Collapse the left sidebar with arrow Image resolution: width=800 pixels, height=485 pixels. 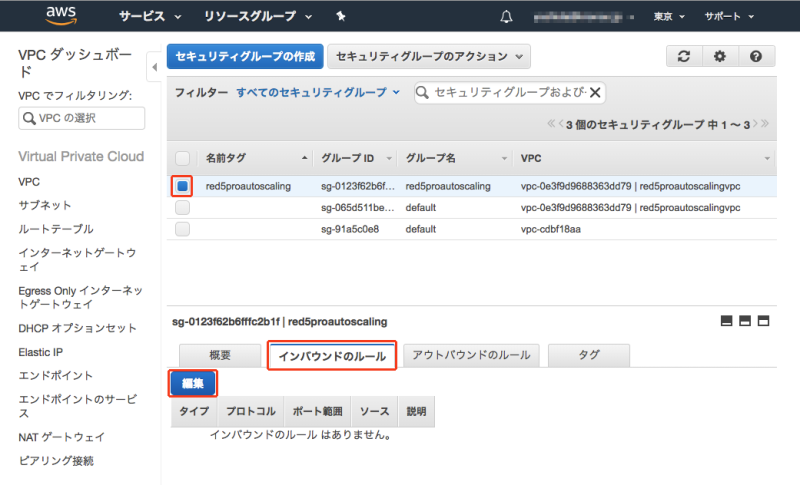[x=154, y=68]
